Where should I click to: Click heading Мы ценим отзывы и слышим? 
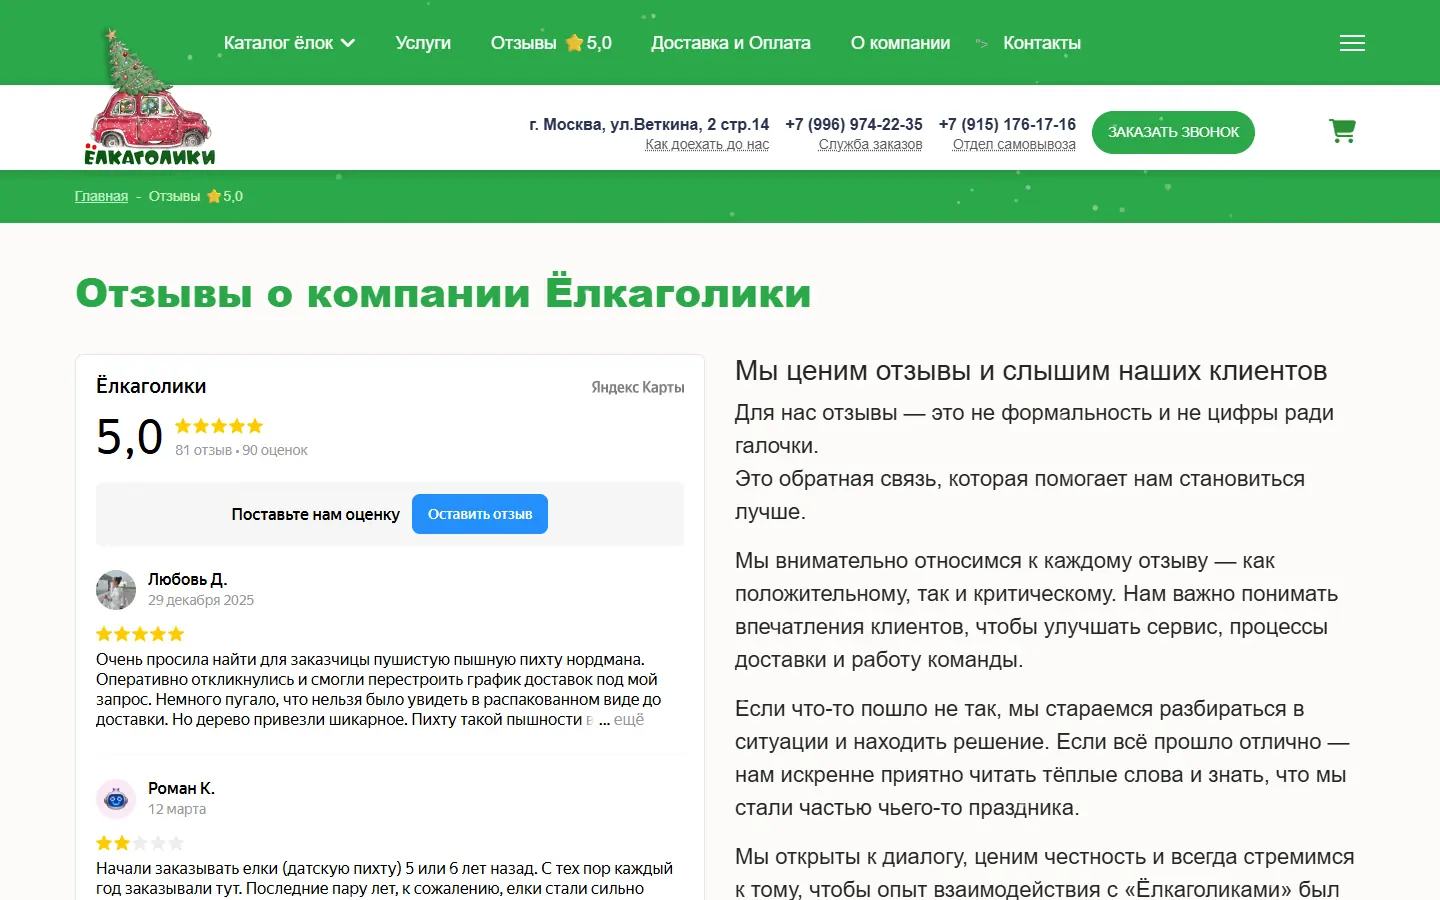pos(1031,371)
